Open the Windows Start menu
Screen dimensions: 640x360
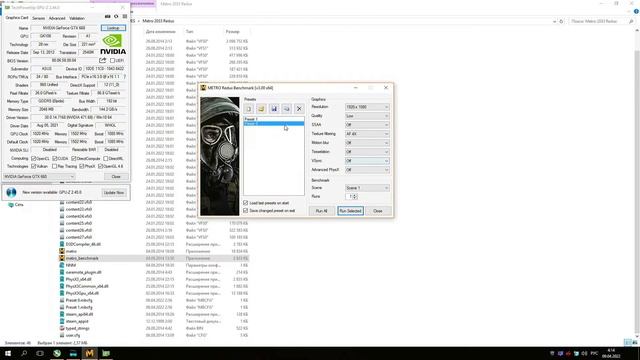point(8,353)
